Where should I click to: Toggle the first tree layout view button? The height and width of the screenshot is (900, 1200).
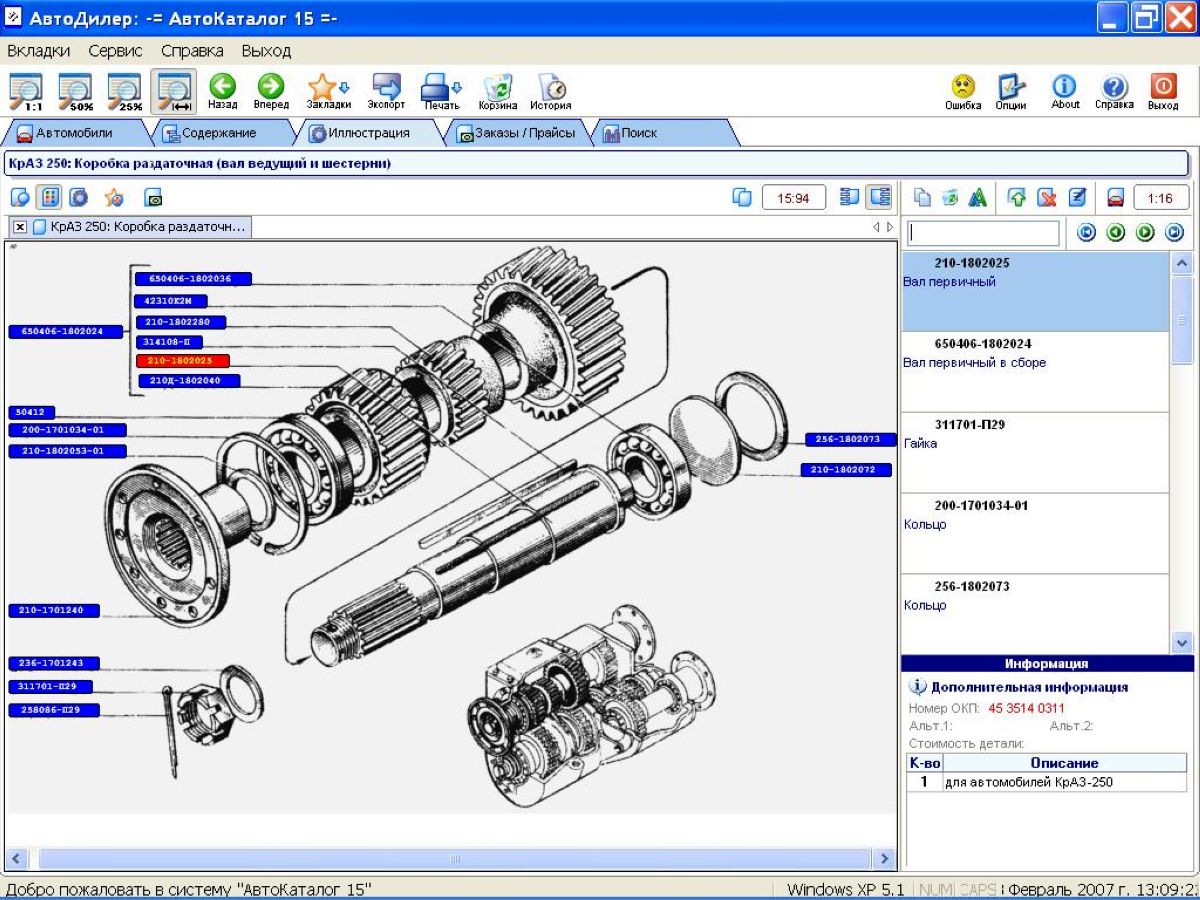(x=850, y=197)
